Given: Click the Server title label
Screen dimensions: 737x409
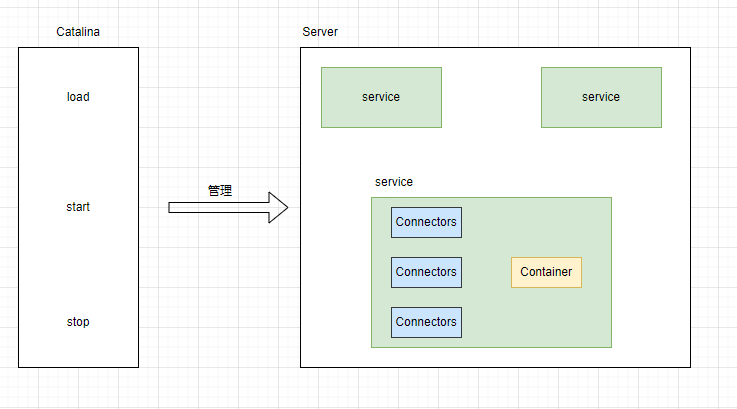Looking at the screenshot, I should pos(320,32).
